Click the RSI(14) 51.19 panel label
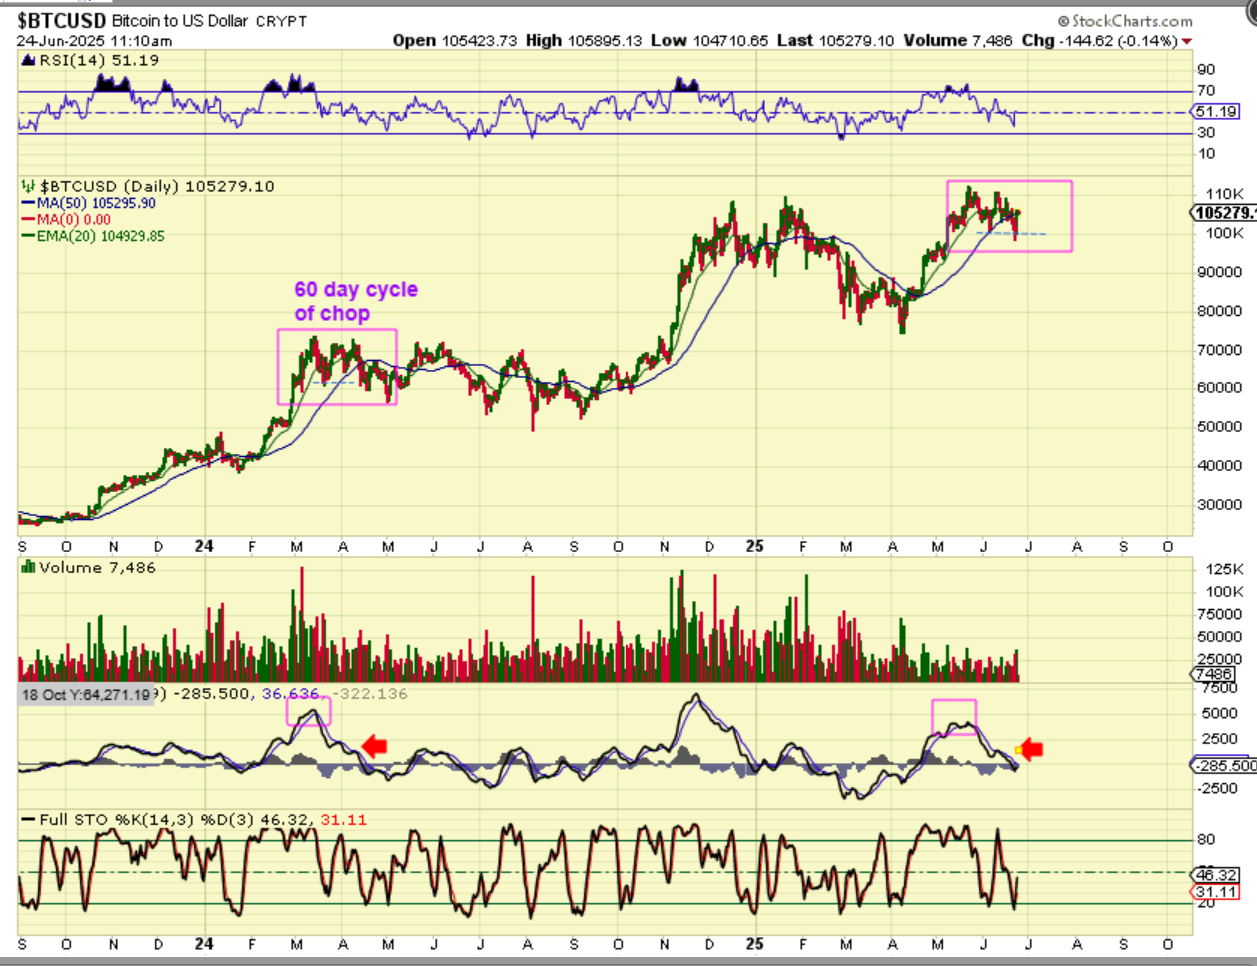Screen dimensions: 1257x966 coord(98,60)
